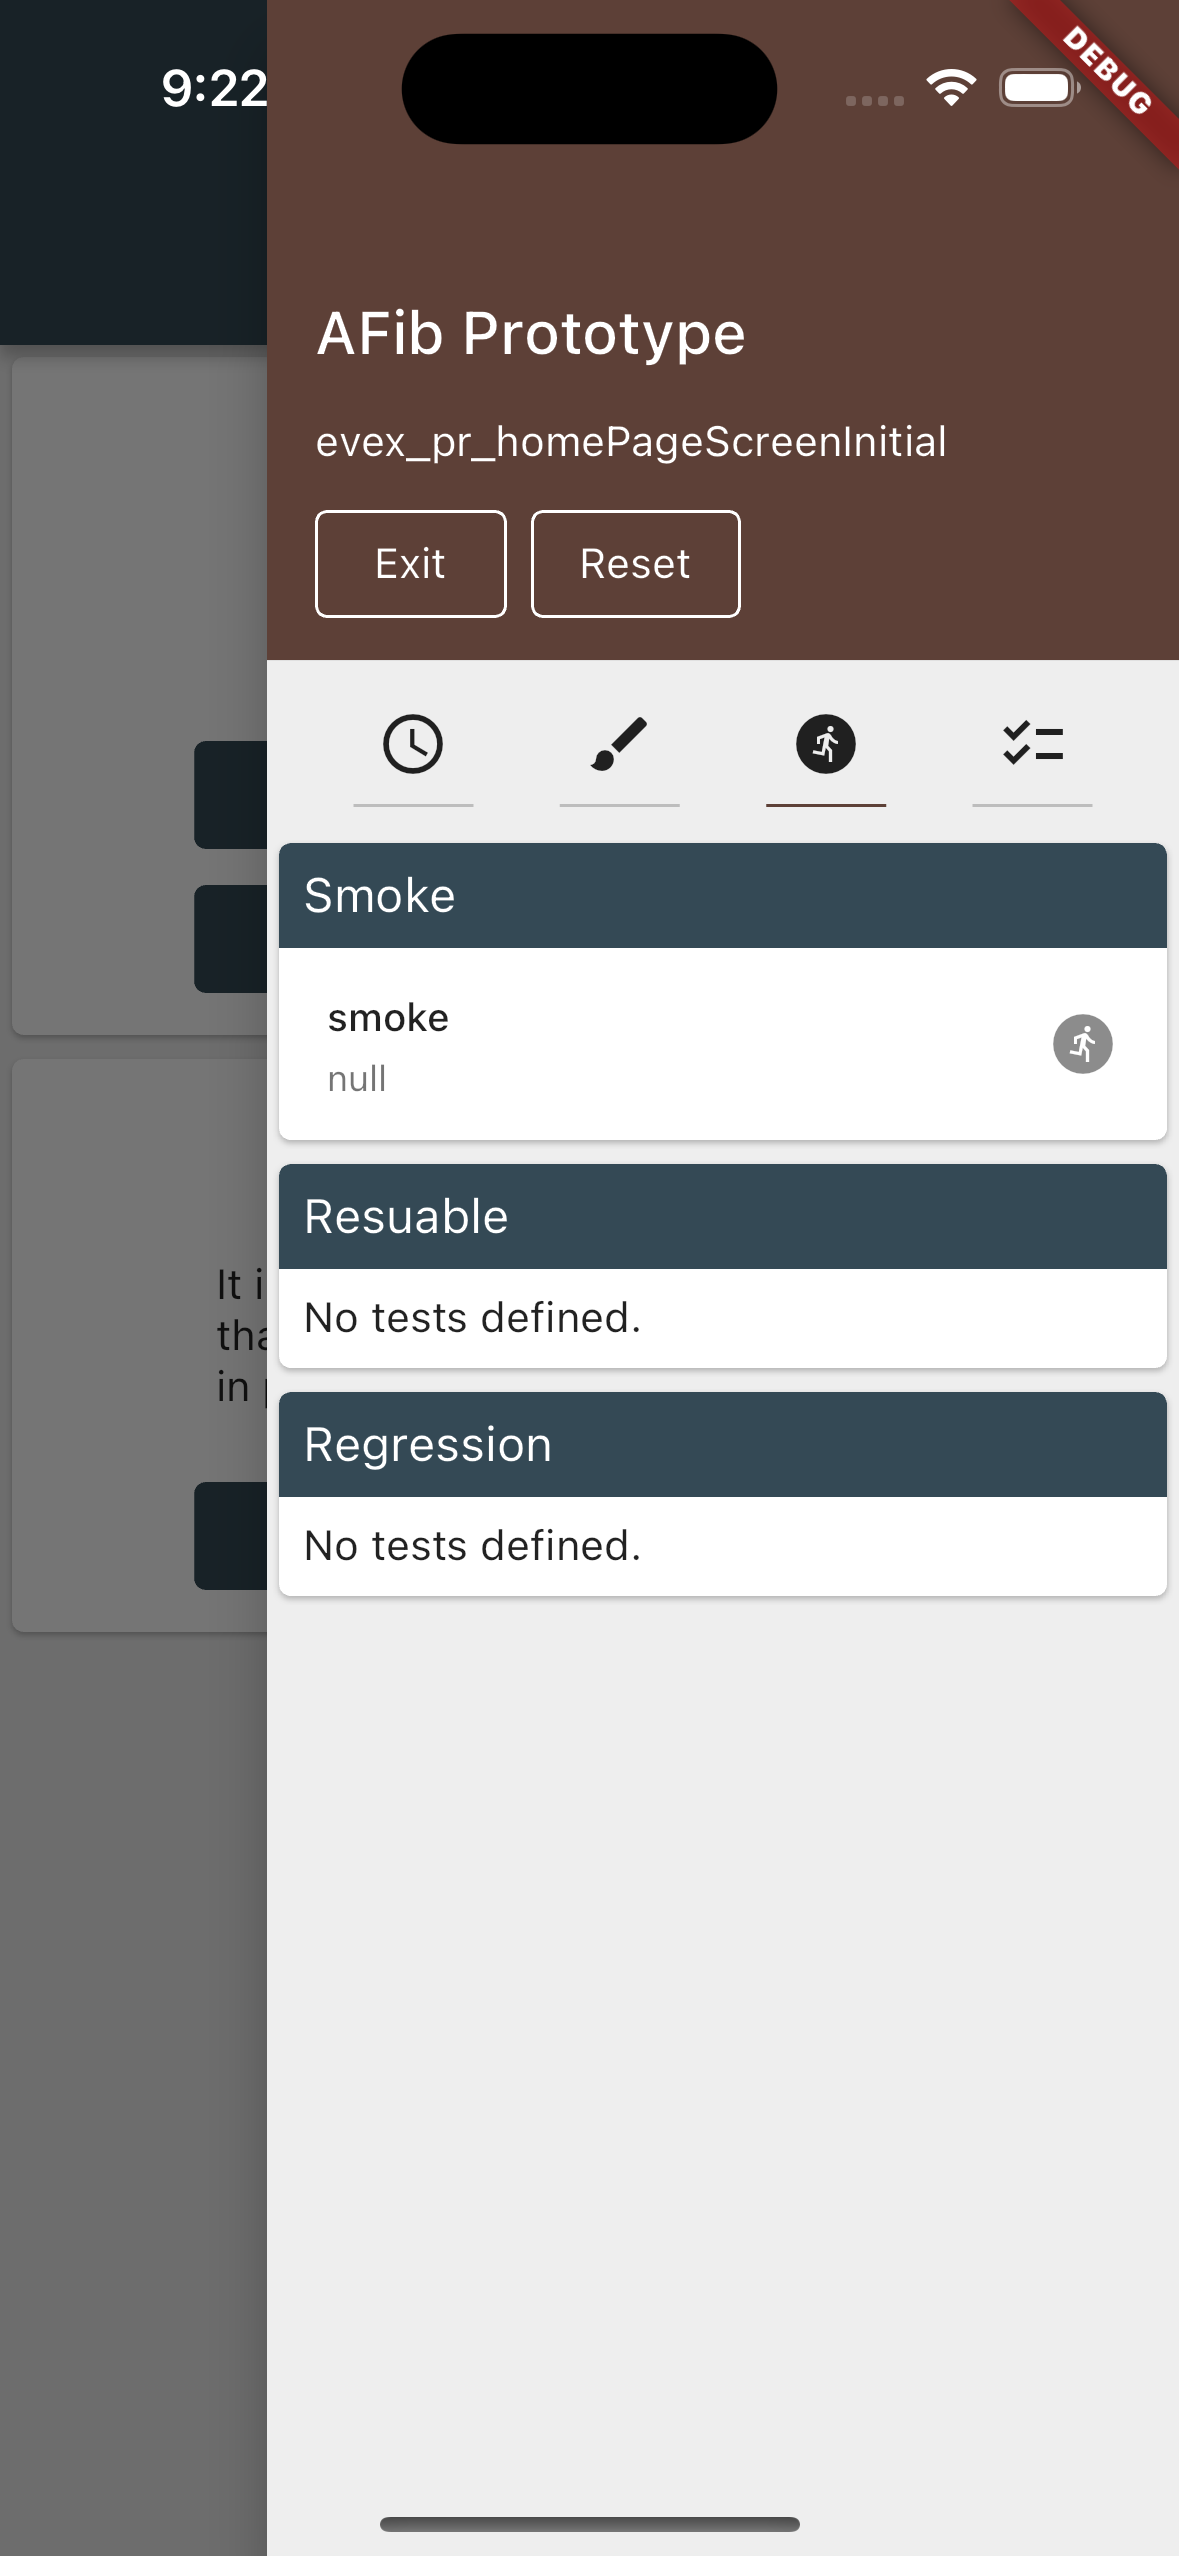The height and width of the screenshot is (2556, 1179).
Task: Click the Reset button
Action: 636,564
